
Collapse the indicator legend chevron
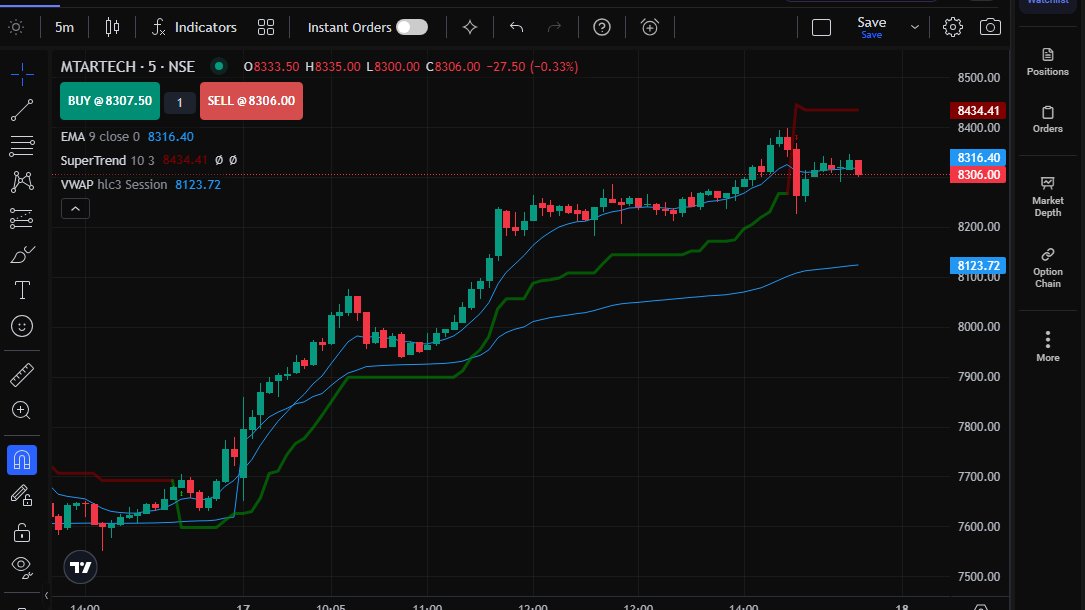[x=75, y=208]
